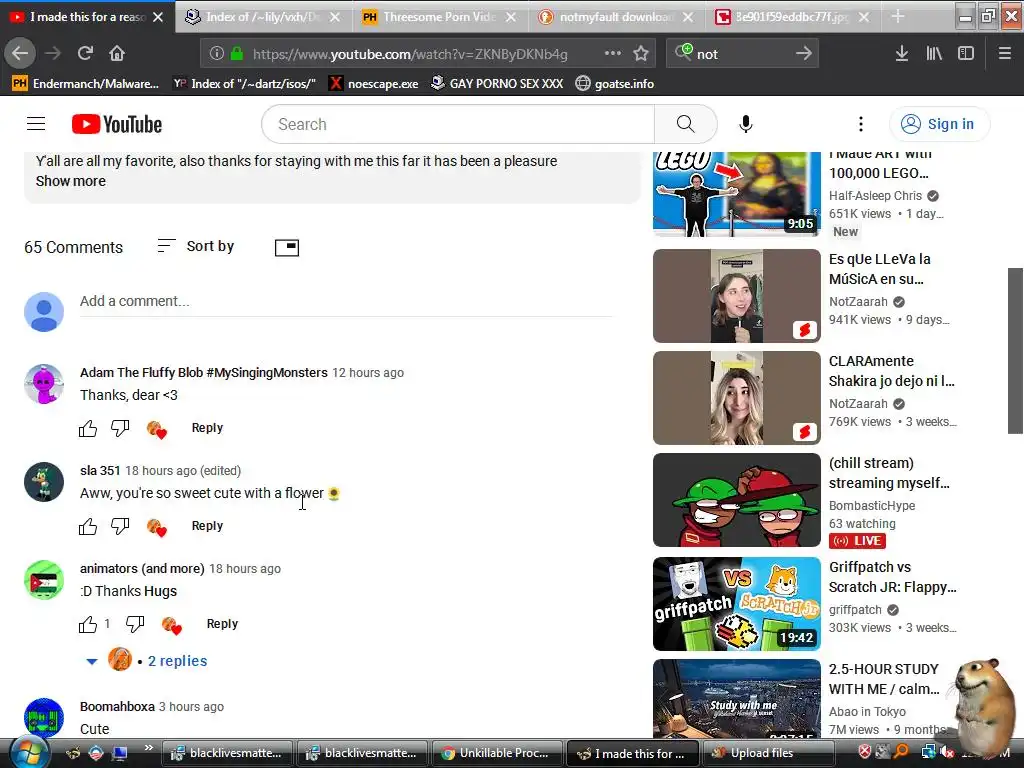Image resolution: width=1024 pixels, height=768 pixels.
Task: Dislike the sla 351 comment
Action: click(120, 526)
